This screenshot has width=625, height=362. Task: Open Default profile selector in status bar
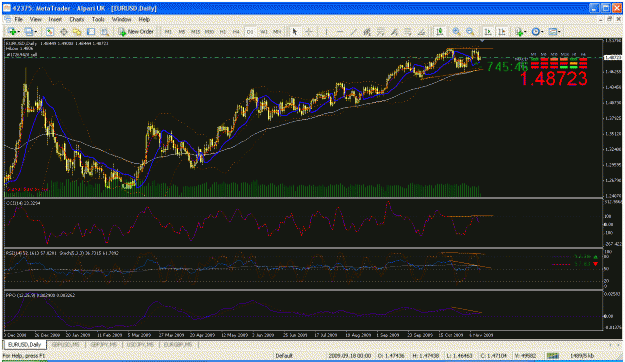click(284, 356)
